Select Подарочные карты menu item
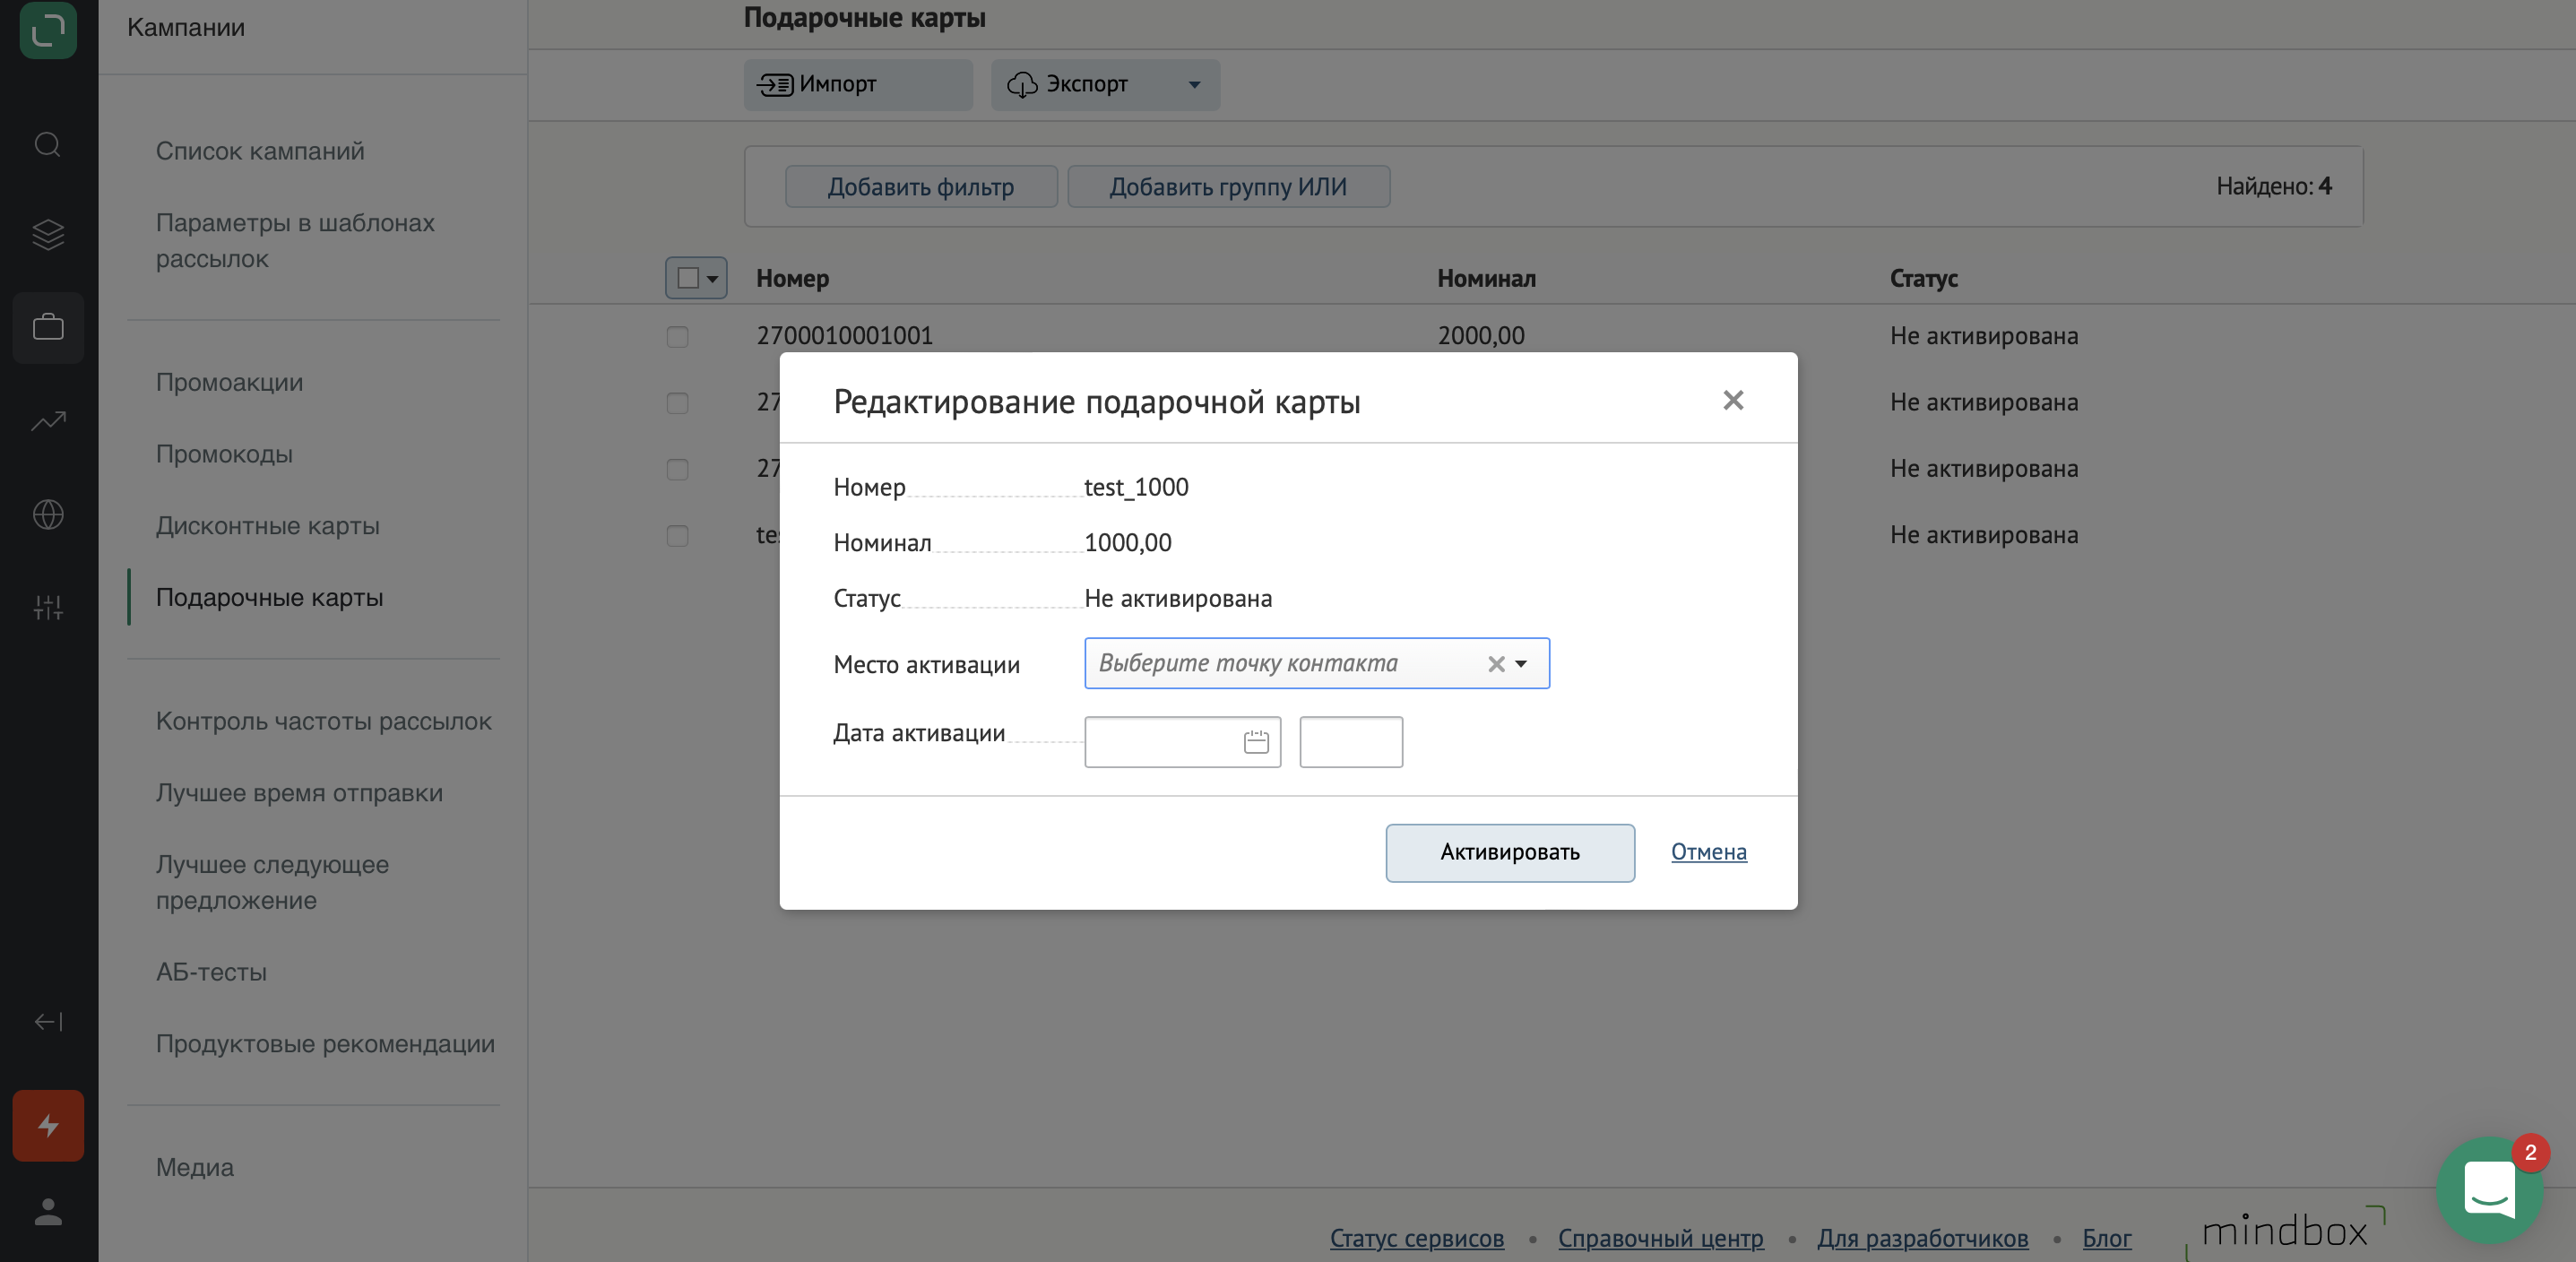 point(269,597)
